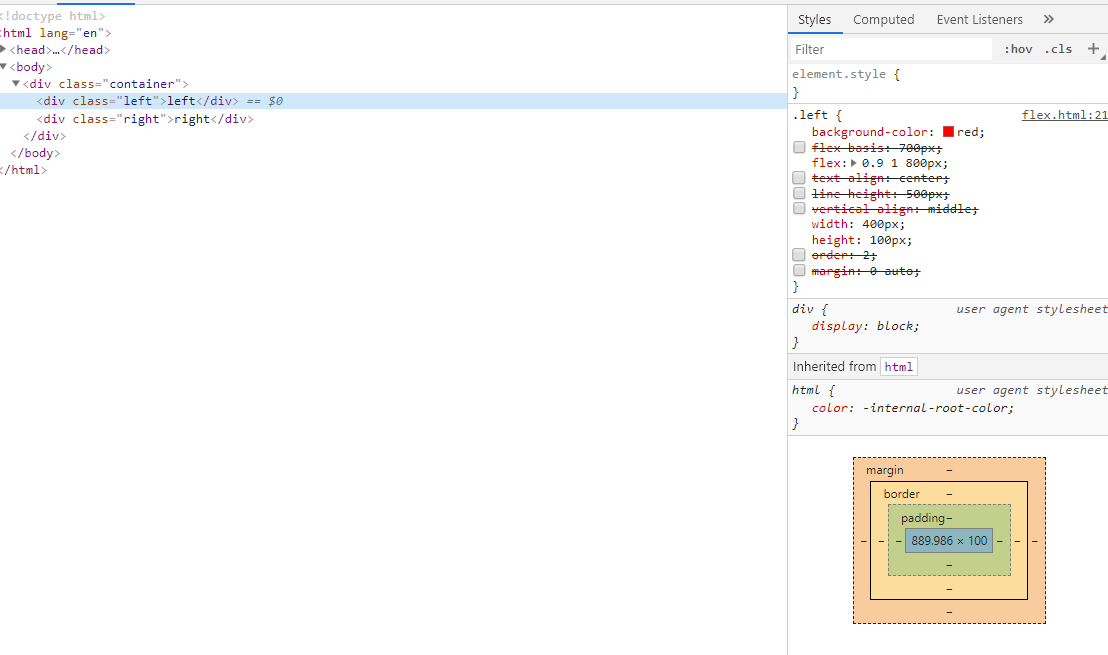
Task: Open the .cls class editor
Action: 1058,49
